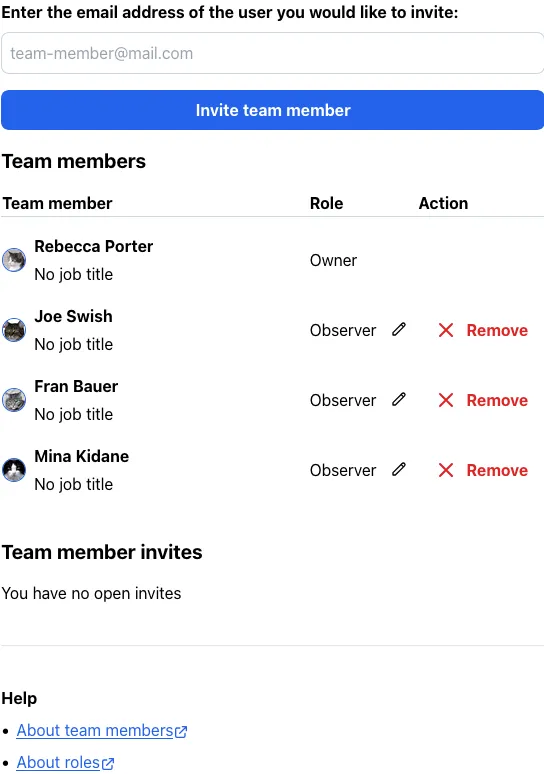Select the name Fran Bauer

(x=76, y=387)
